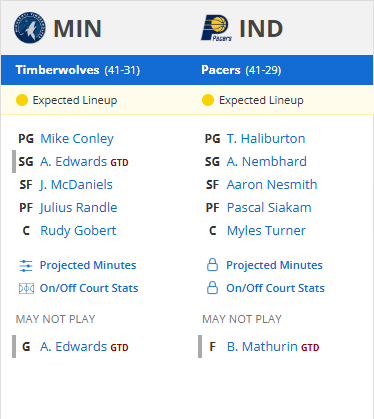Click Rudy Gobert at center position
Image resolution: width=374 pixels, height=419 pixels.
[78, 231]
